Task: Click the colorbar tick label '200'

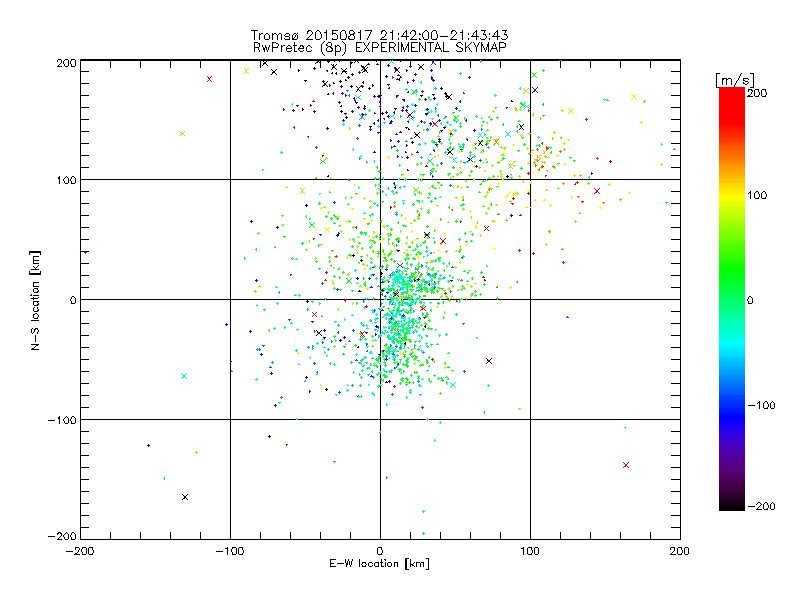Action: point(758,93)
